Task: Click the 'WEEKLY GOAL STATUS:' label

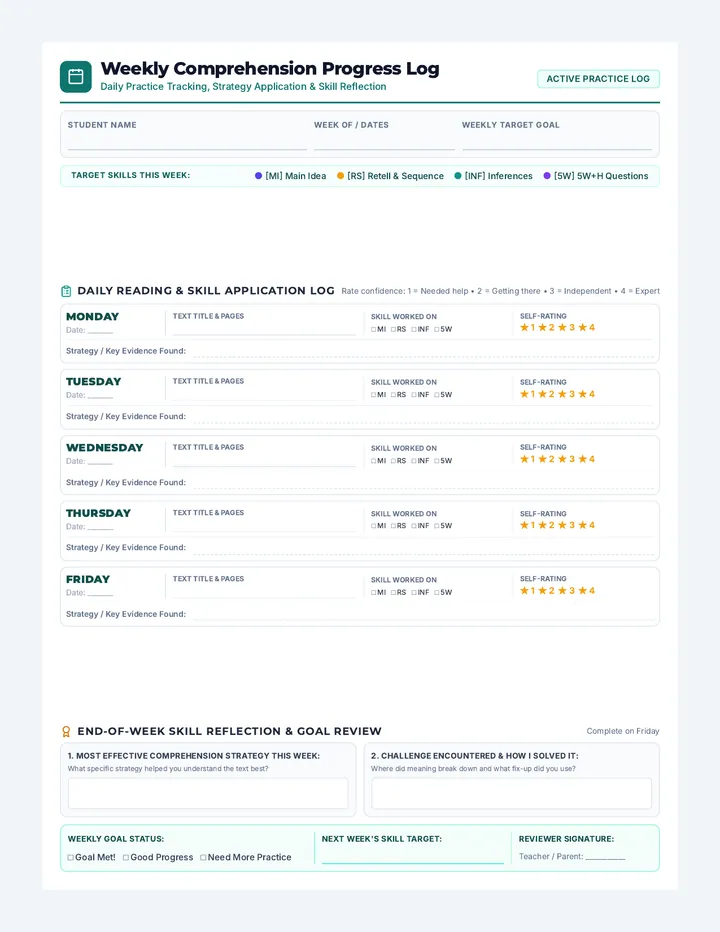Action: [x=116, y=839]
